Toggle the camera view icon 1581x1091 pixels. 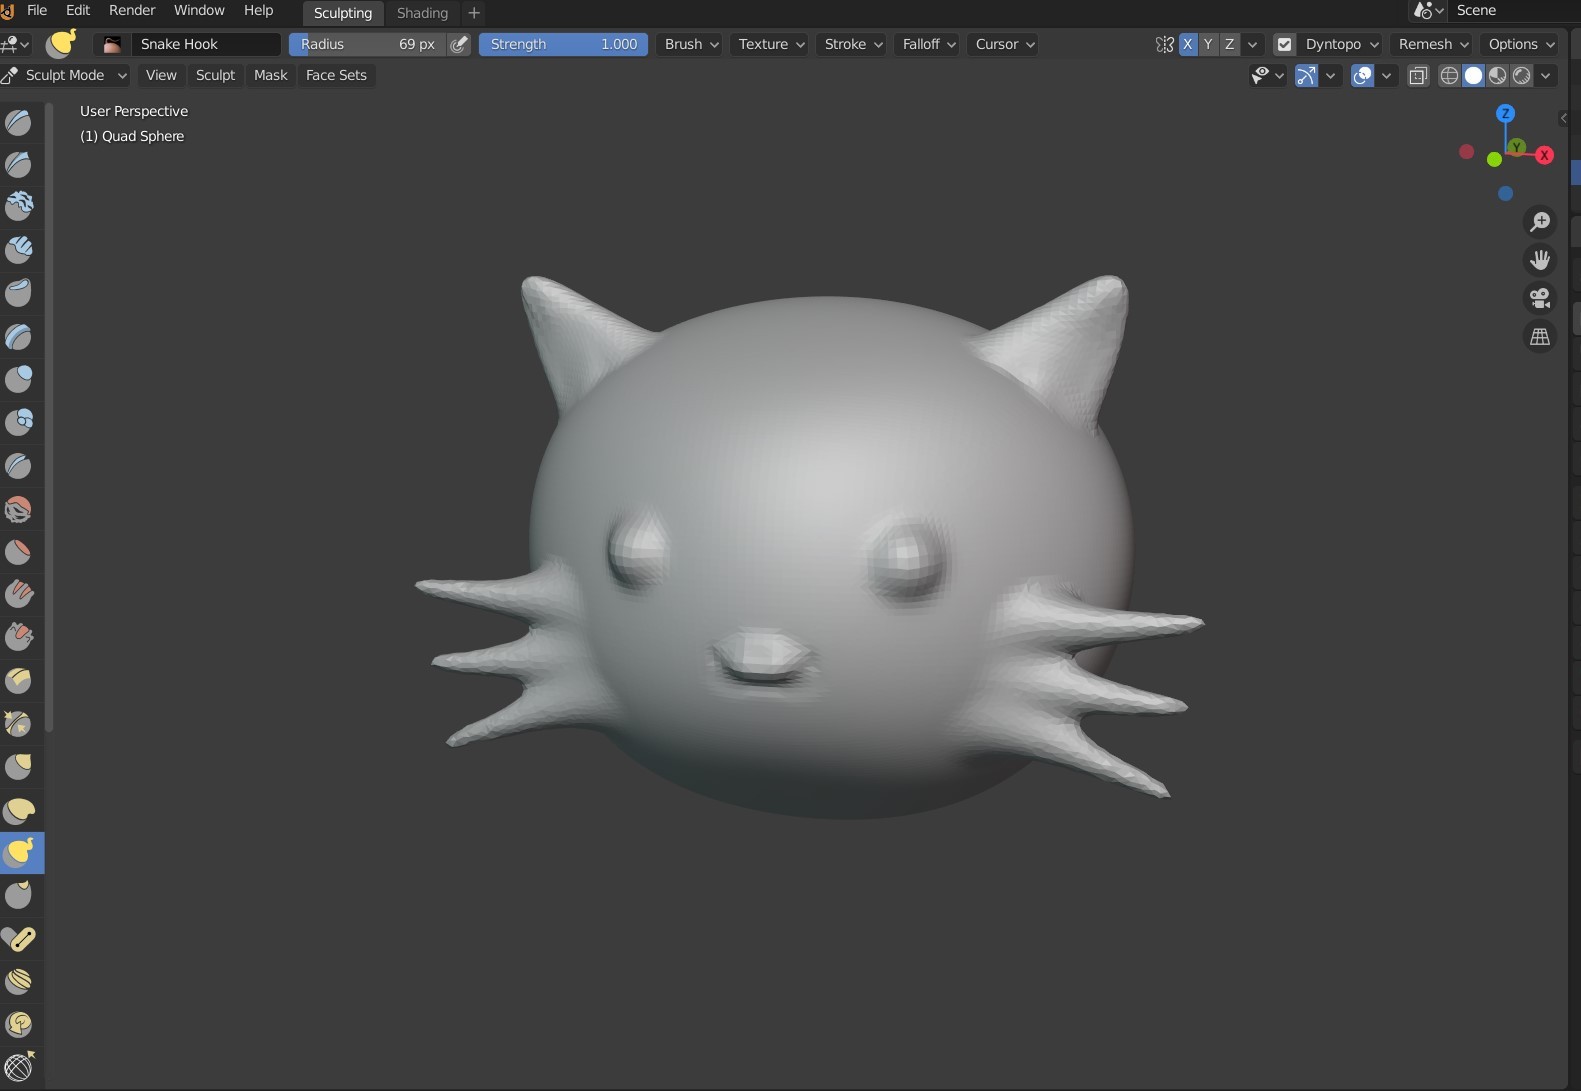coord(1540,298)
